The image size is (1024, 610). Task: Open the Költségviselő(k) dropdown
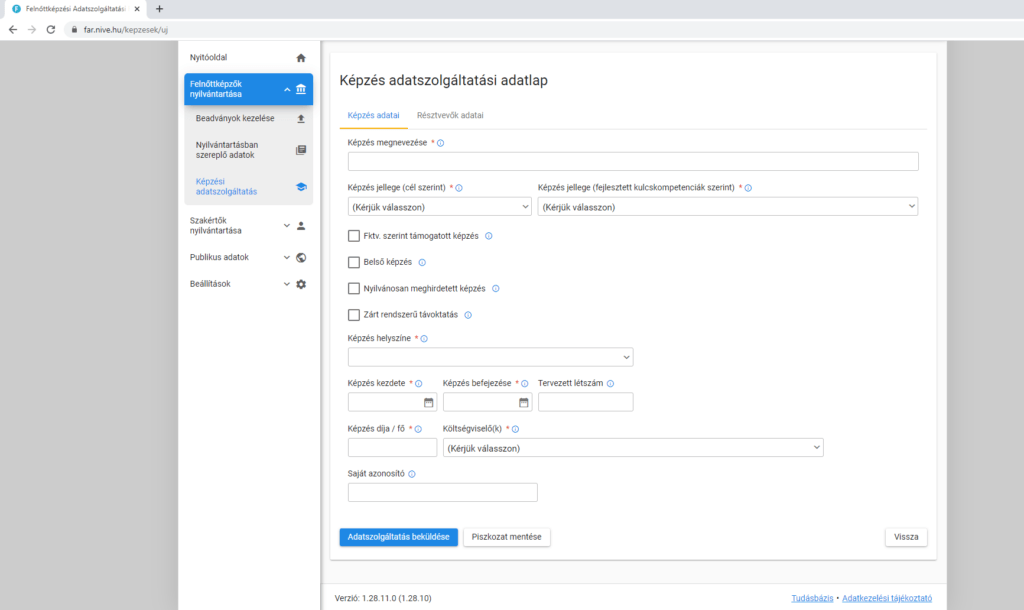[x=633, y=448]
